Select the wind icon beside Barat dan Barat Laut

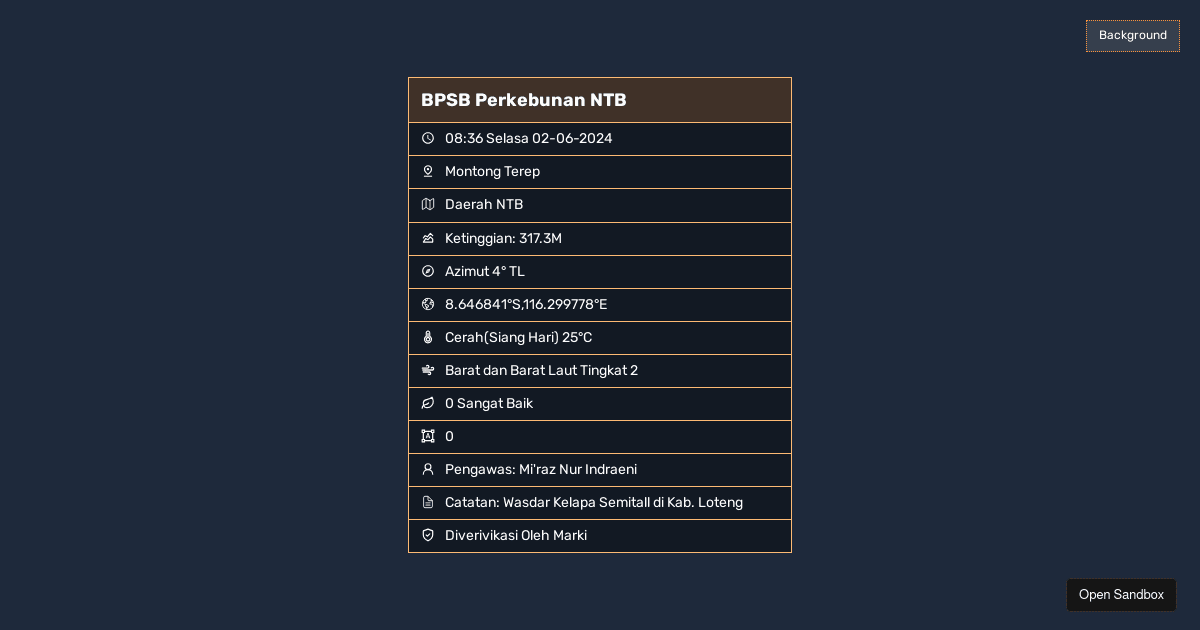click(428, 370)
